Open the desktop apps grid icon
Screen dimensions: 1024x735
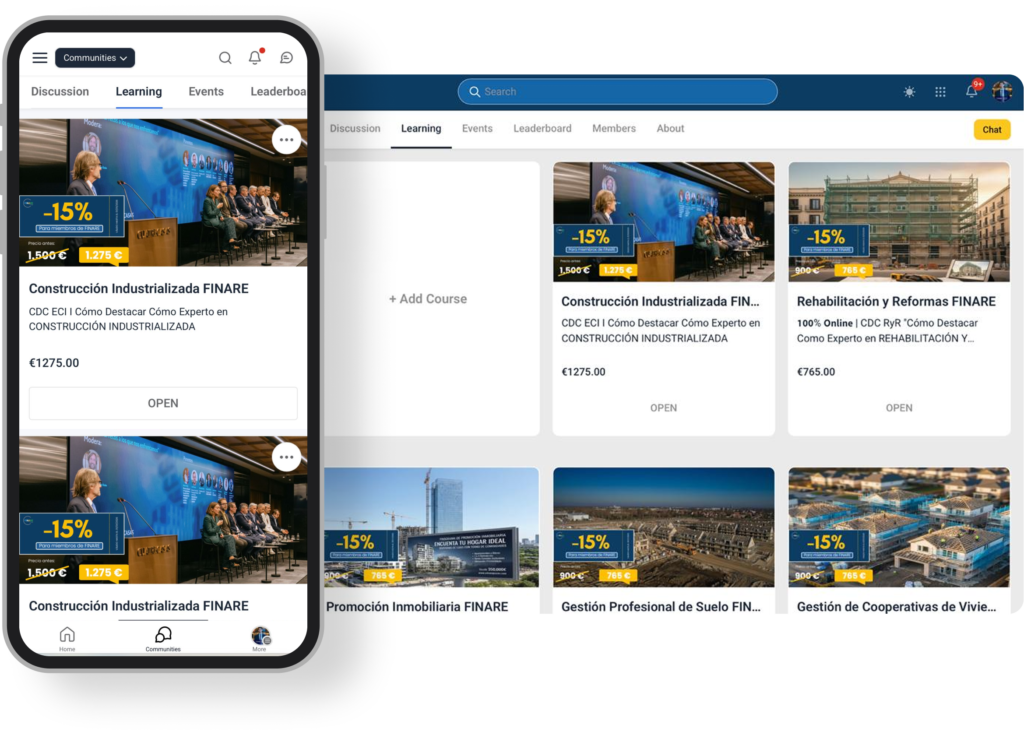pos(940,92)
